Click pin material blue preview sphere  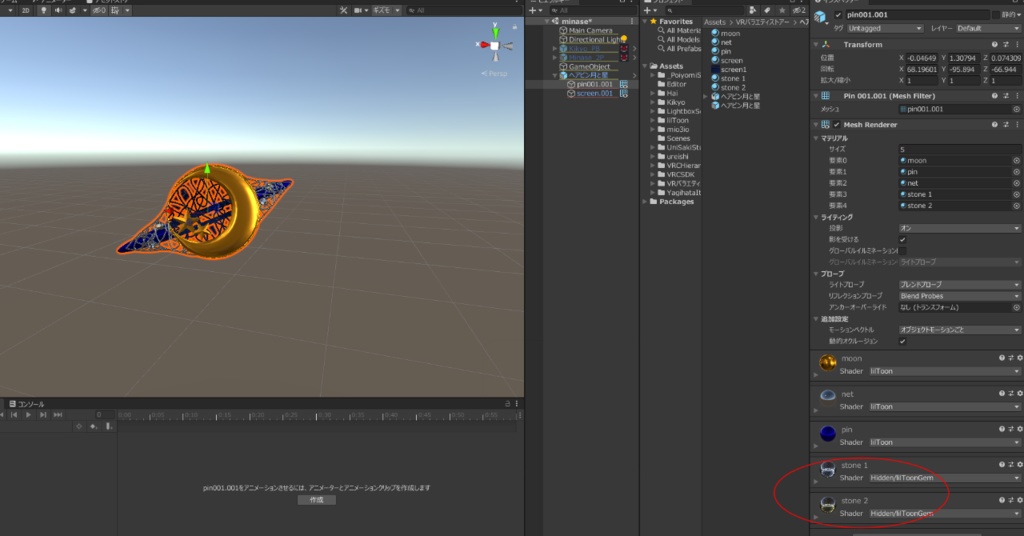tap(827, 434)
